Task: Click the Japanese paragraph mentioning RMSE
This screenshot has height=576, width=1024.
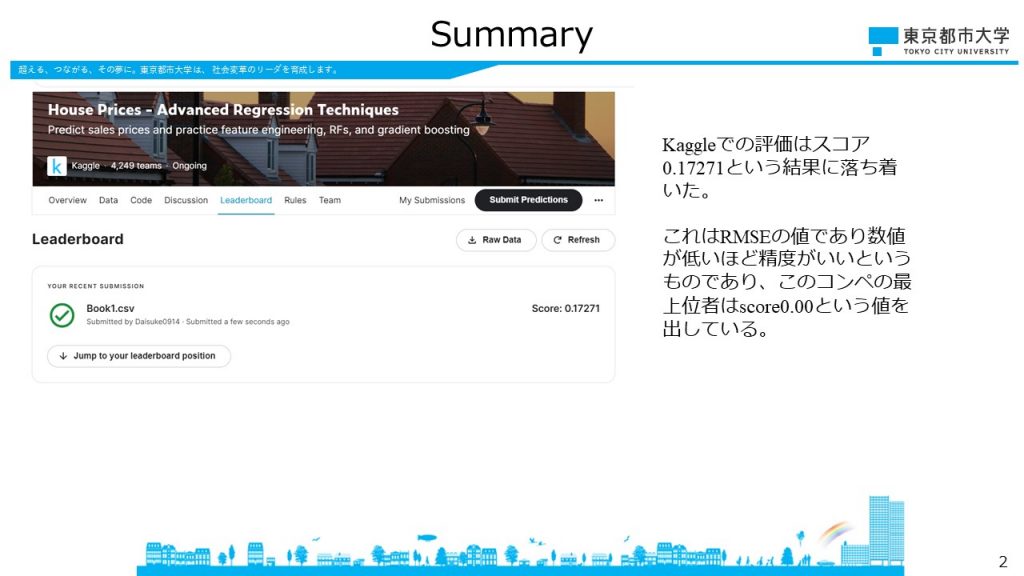Action: coord(787,281)
